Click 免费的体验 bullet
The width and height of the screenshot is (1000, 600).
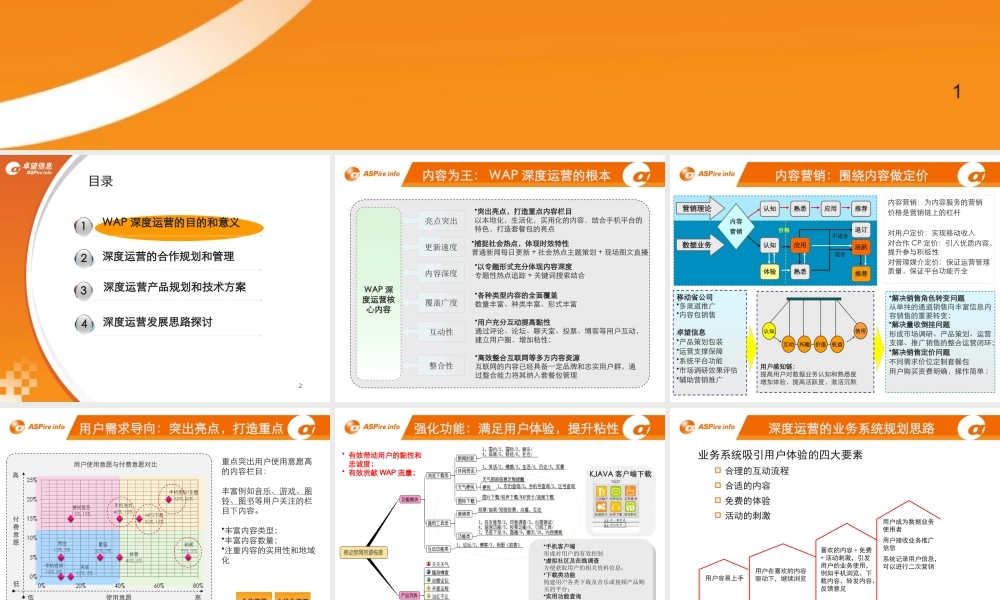coord(742,501)
